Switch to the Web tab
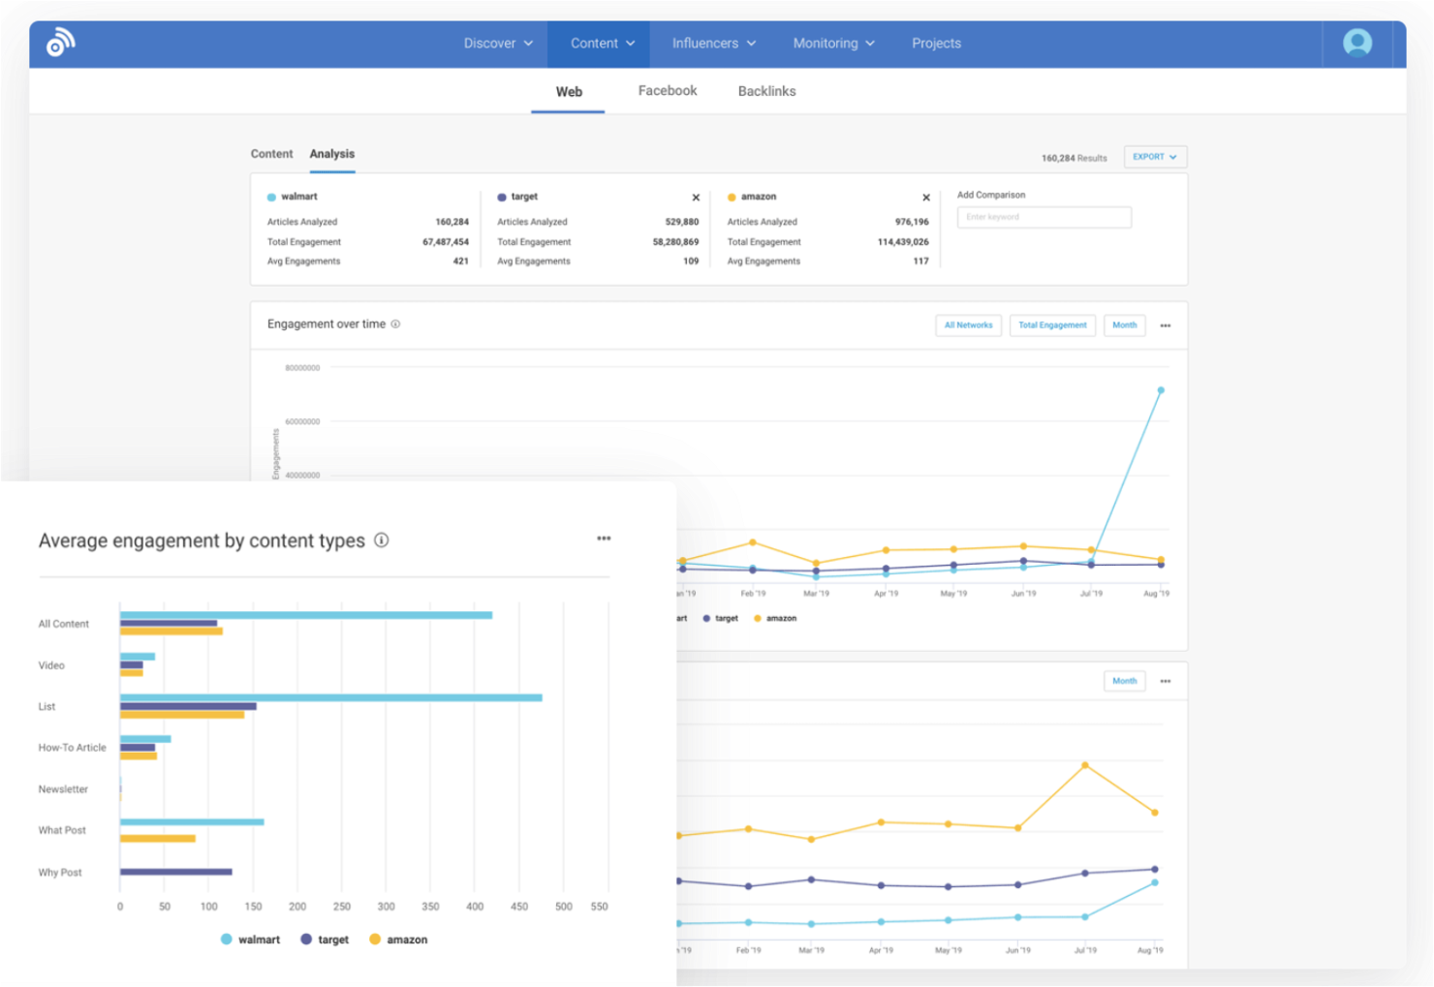This screenshot has width=1434, height=987. 568,92
